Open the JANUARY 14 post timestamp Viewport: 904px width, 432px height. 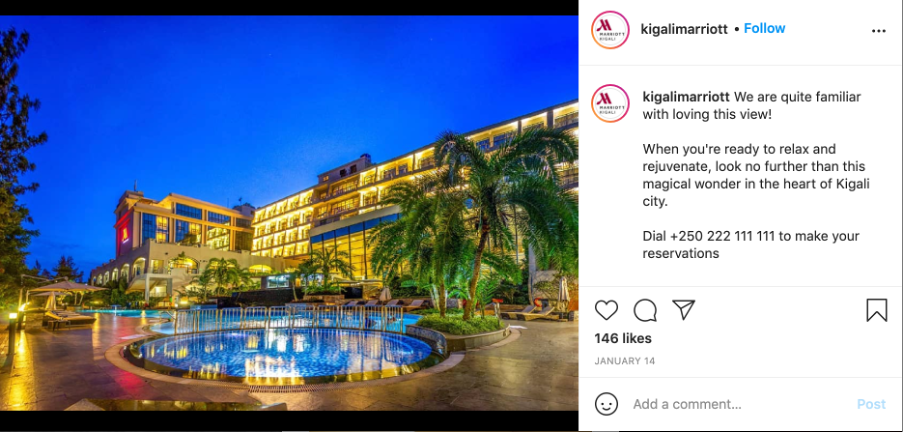tap(625, 361)
